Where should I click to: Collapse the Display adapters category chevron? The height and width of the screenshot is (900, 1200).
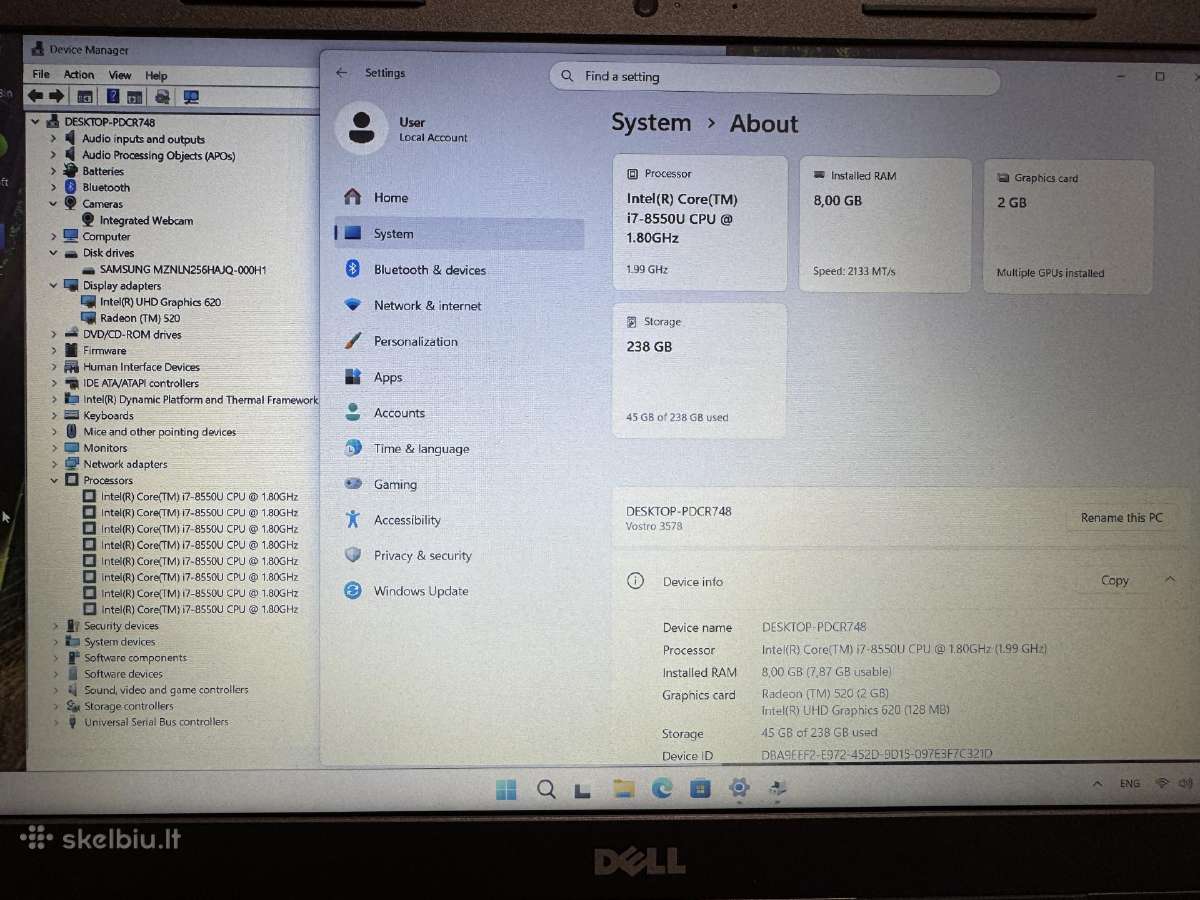(54, 285)
